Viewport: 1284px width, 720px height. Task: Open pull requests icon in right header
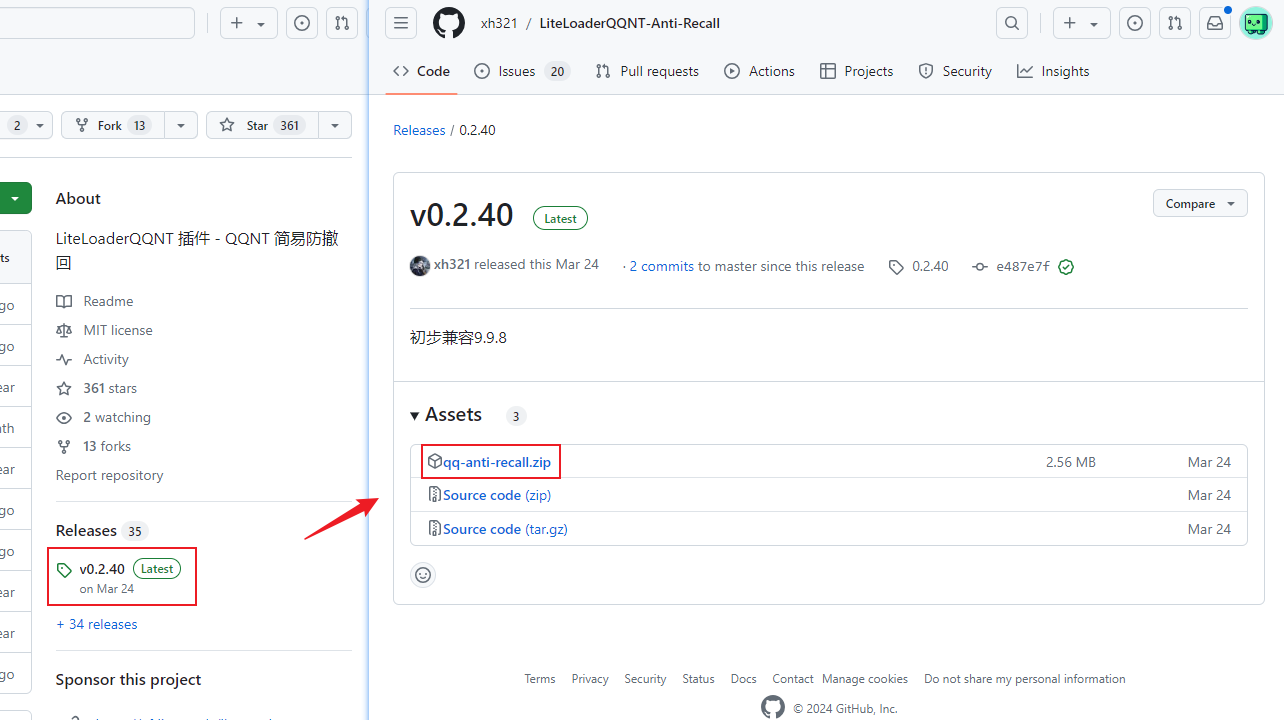1176,23
